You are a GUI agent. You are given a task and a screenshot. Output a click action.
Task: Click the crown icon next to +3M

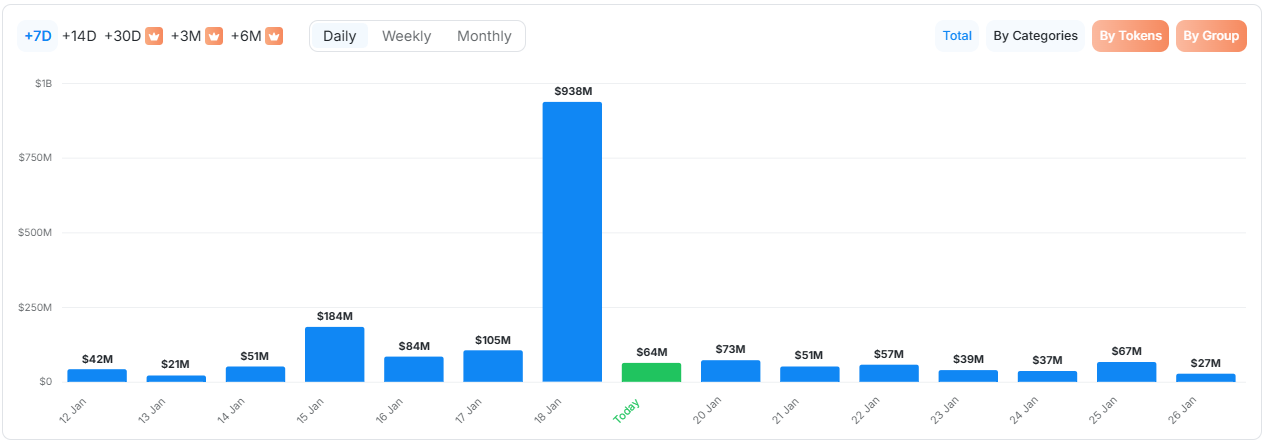pos(214,36)
